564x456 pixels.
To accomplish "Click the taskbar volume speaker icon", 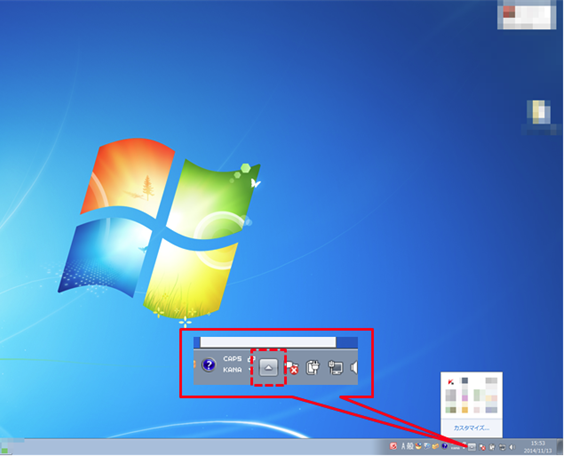I will point(512,447).
